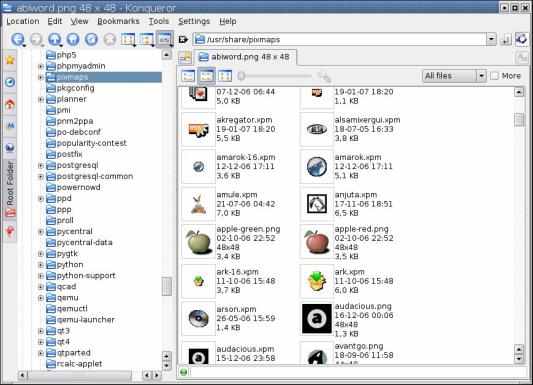Expand the phpmyadmin folder tree node
This screenshot has width=533, height=385.
pos(40,66)
